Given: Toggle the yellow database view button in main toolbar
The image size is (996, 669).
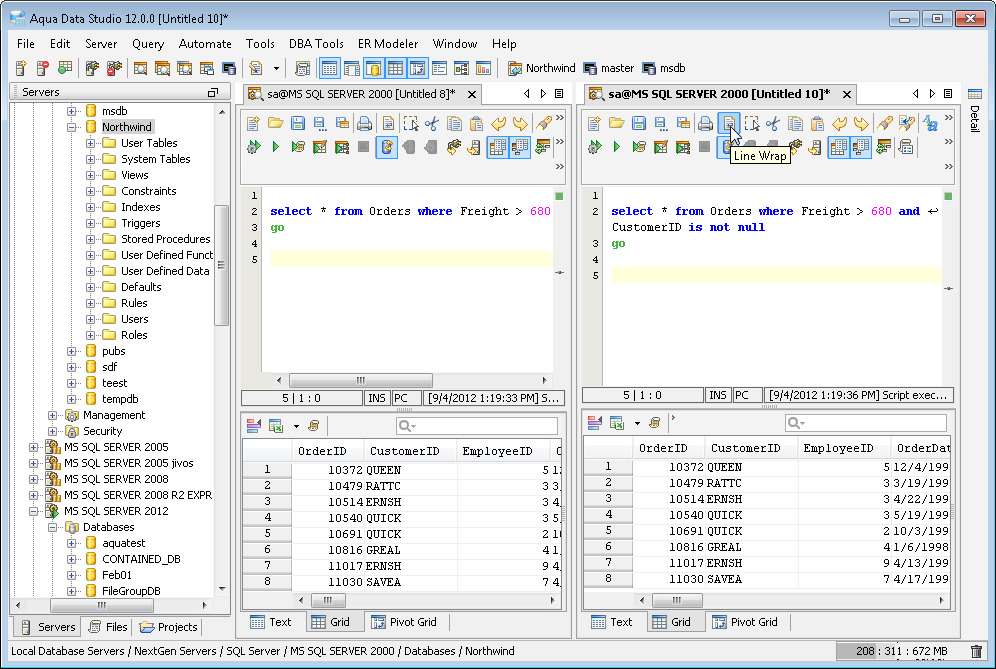Looking at the screenshot, I should click(x=374, y=68).
